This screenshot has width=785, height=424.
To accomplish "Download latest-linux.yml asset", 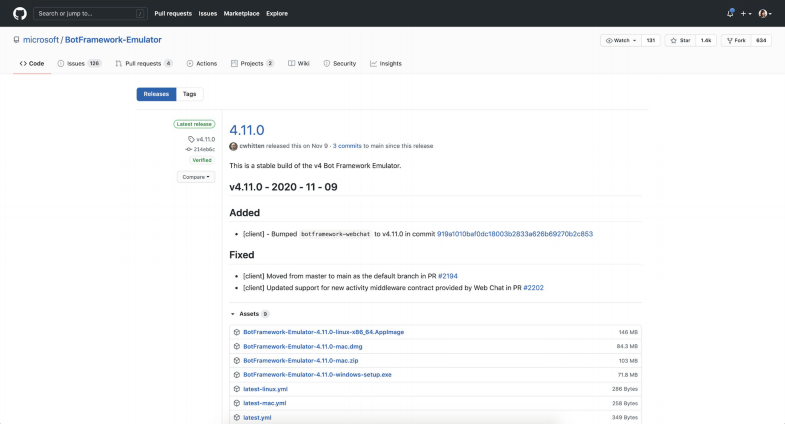I will (265, 389).
